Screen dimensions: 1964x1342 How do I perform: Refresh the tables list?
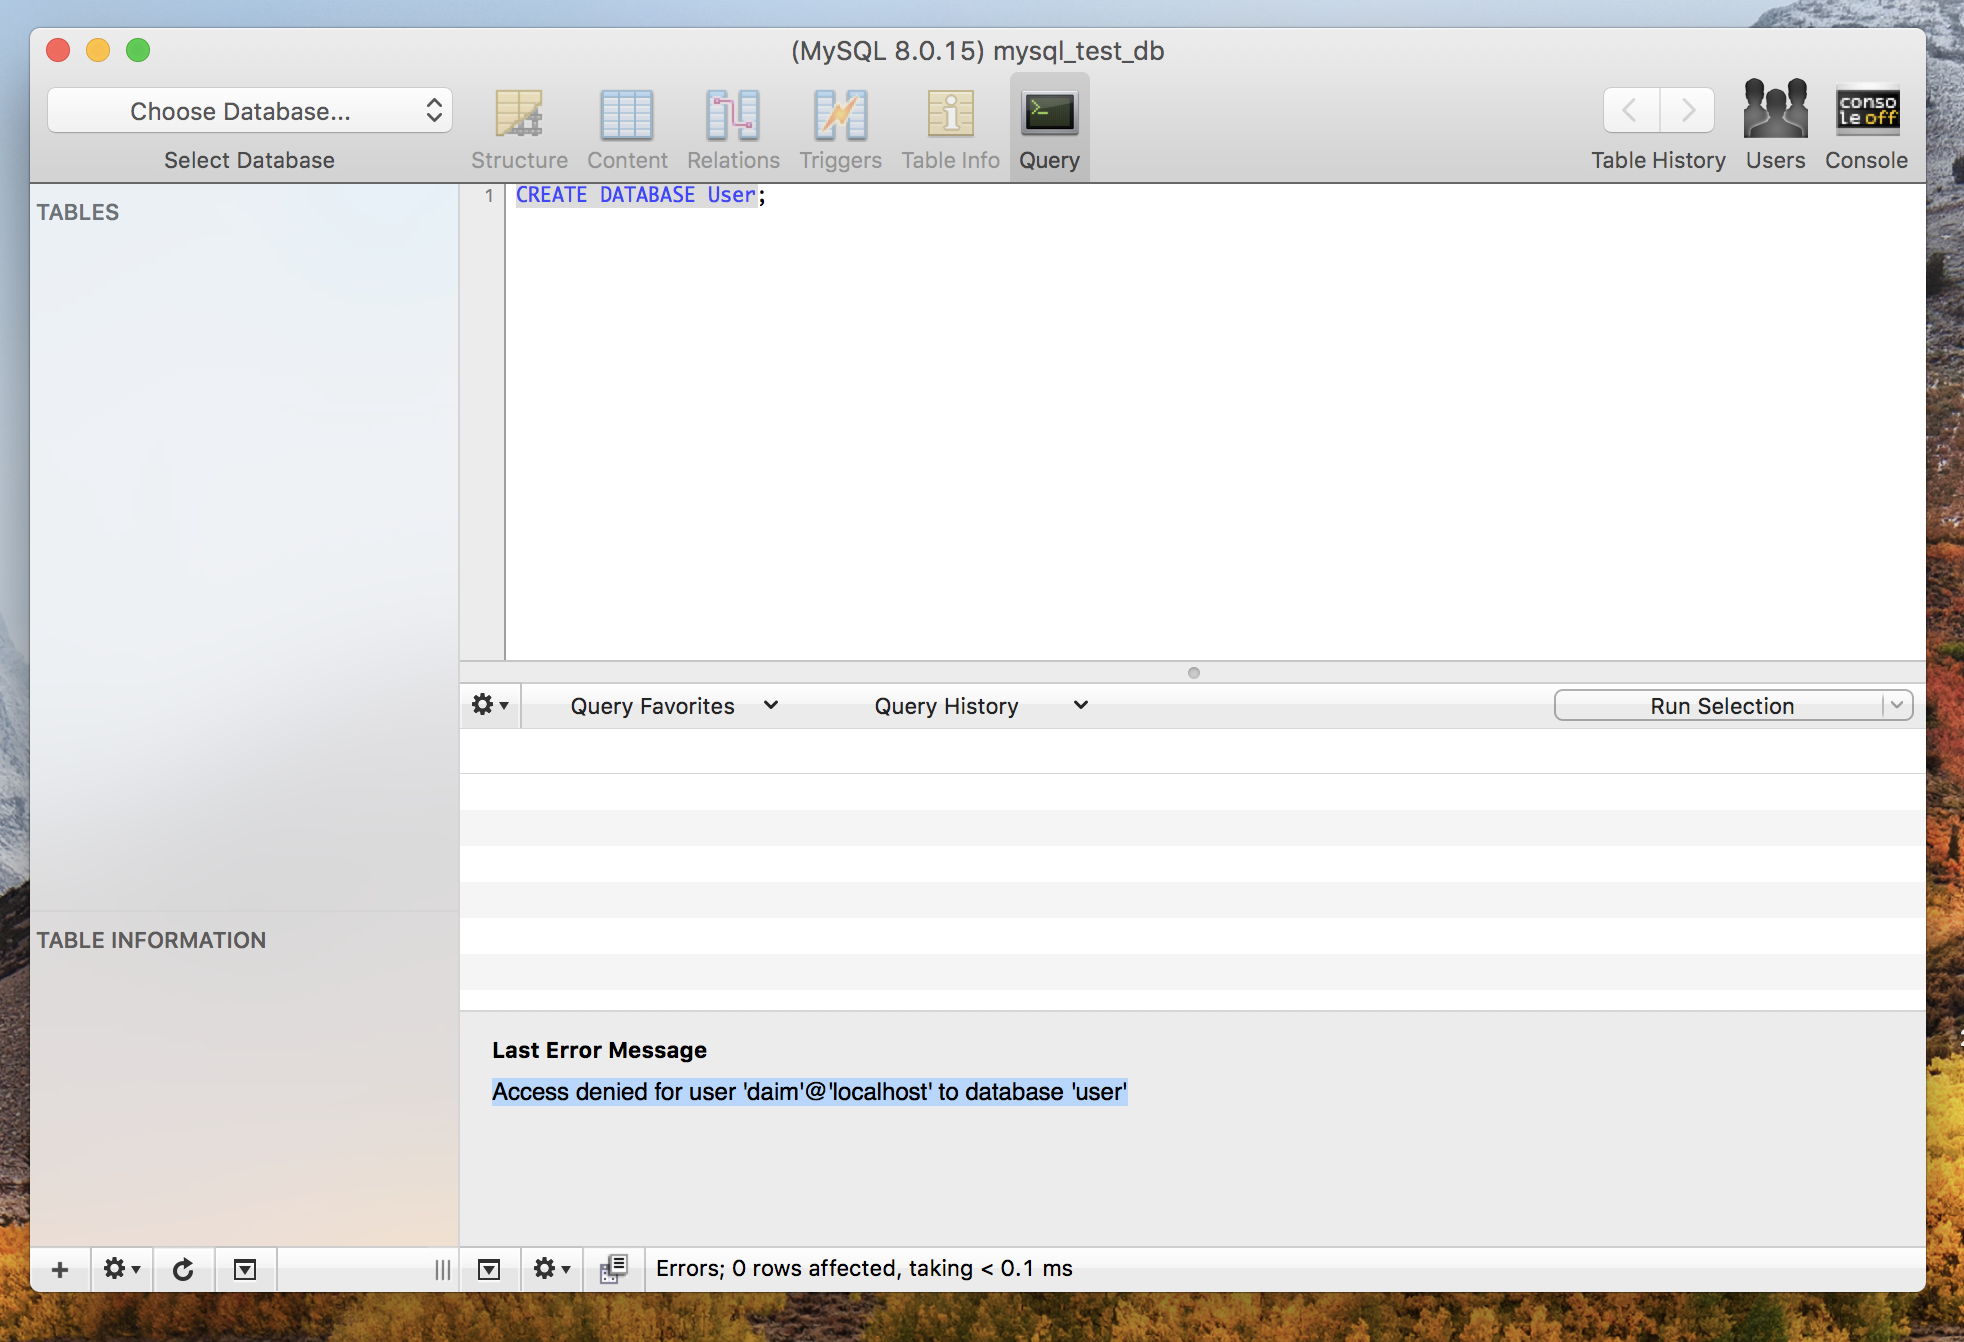183,1270
